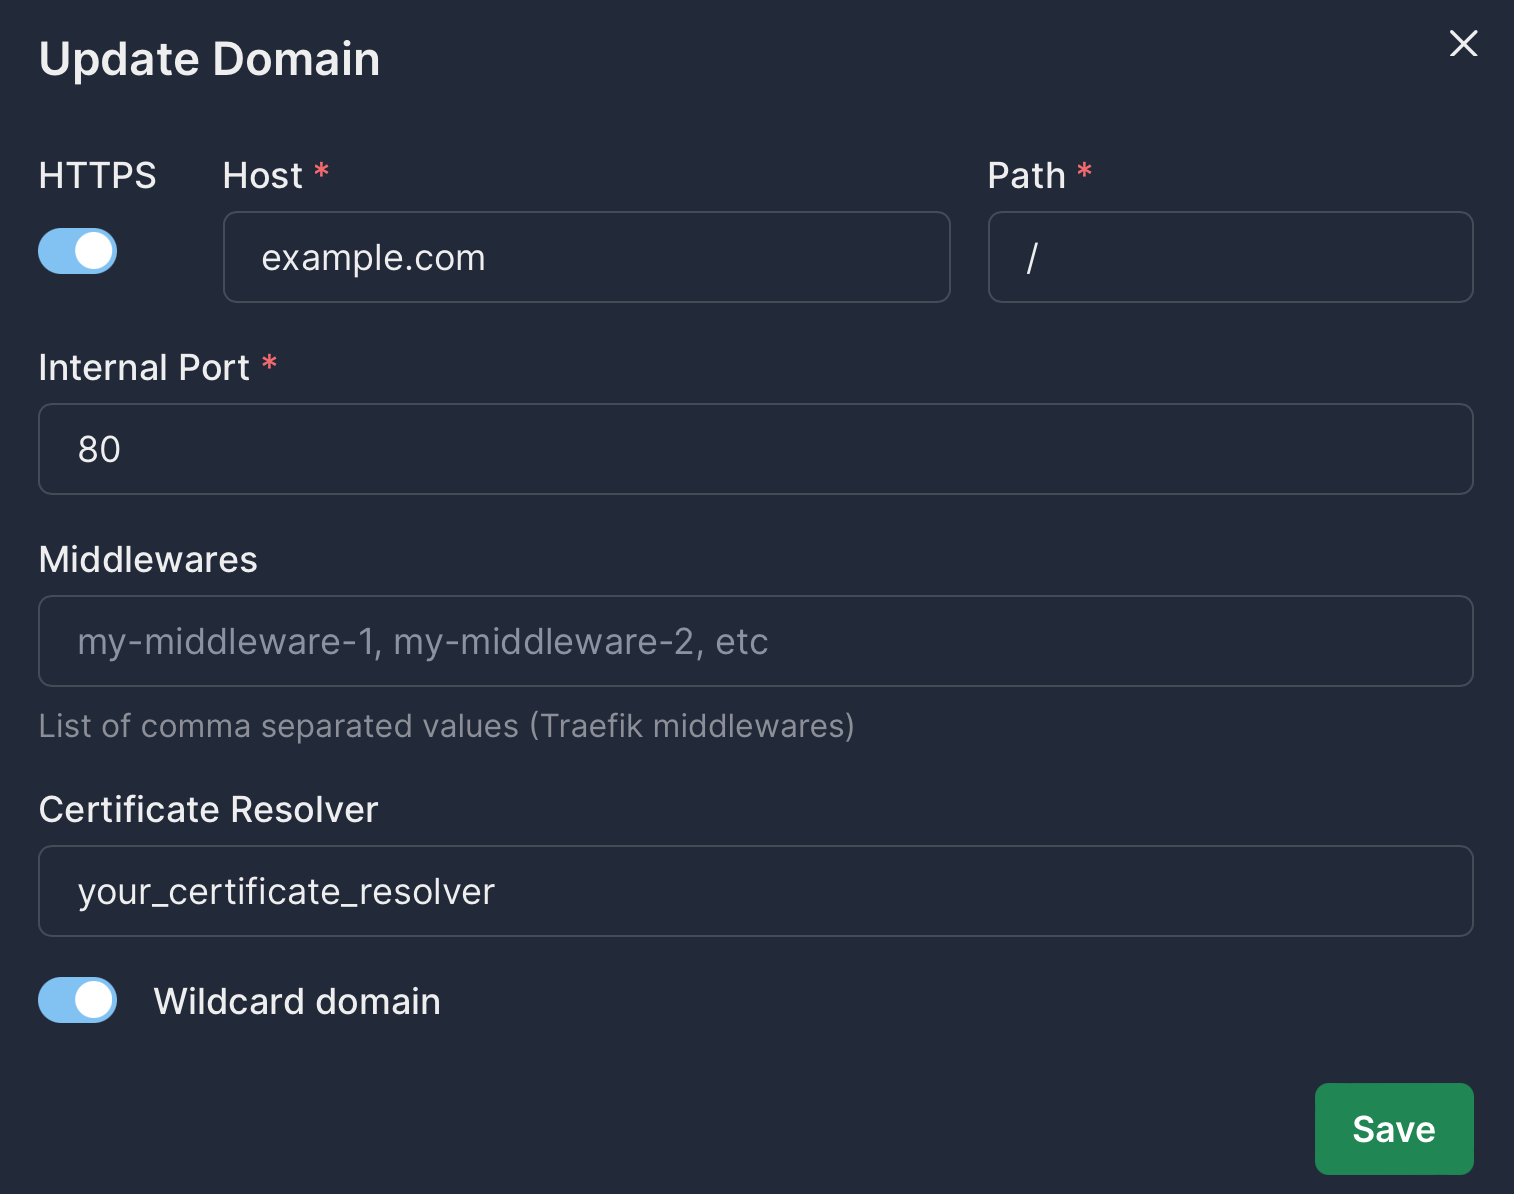
Task: Click the Internal Port label
Action: tap(144, 367)
